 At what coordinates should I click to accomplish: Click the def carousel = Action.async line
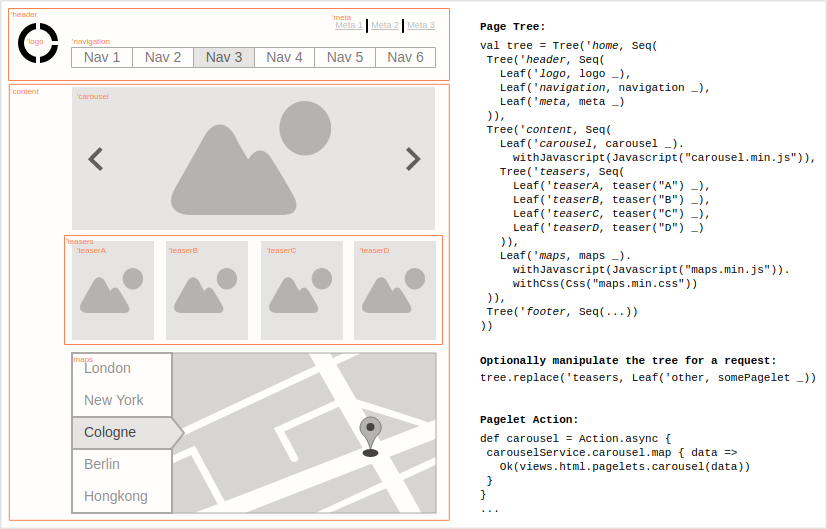coord(575,439)
